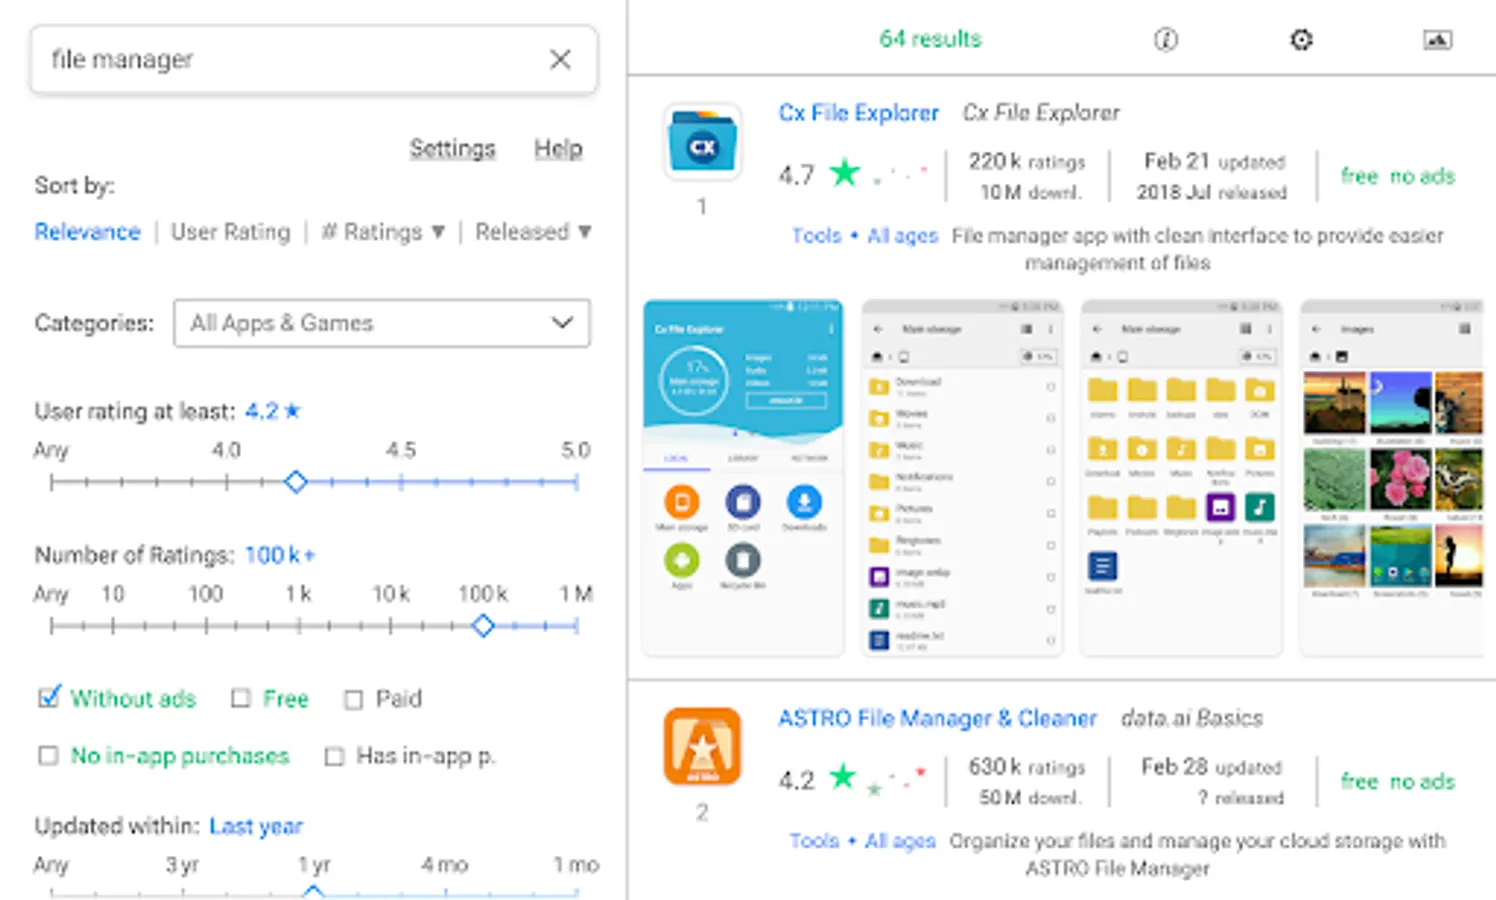Open the Cx screenshot showing folder grid view

pos(1182,478)
